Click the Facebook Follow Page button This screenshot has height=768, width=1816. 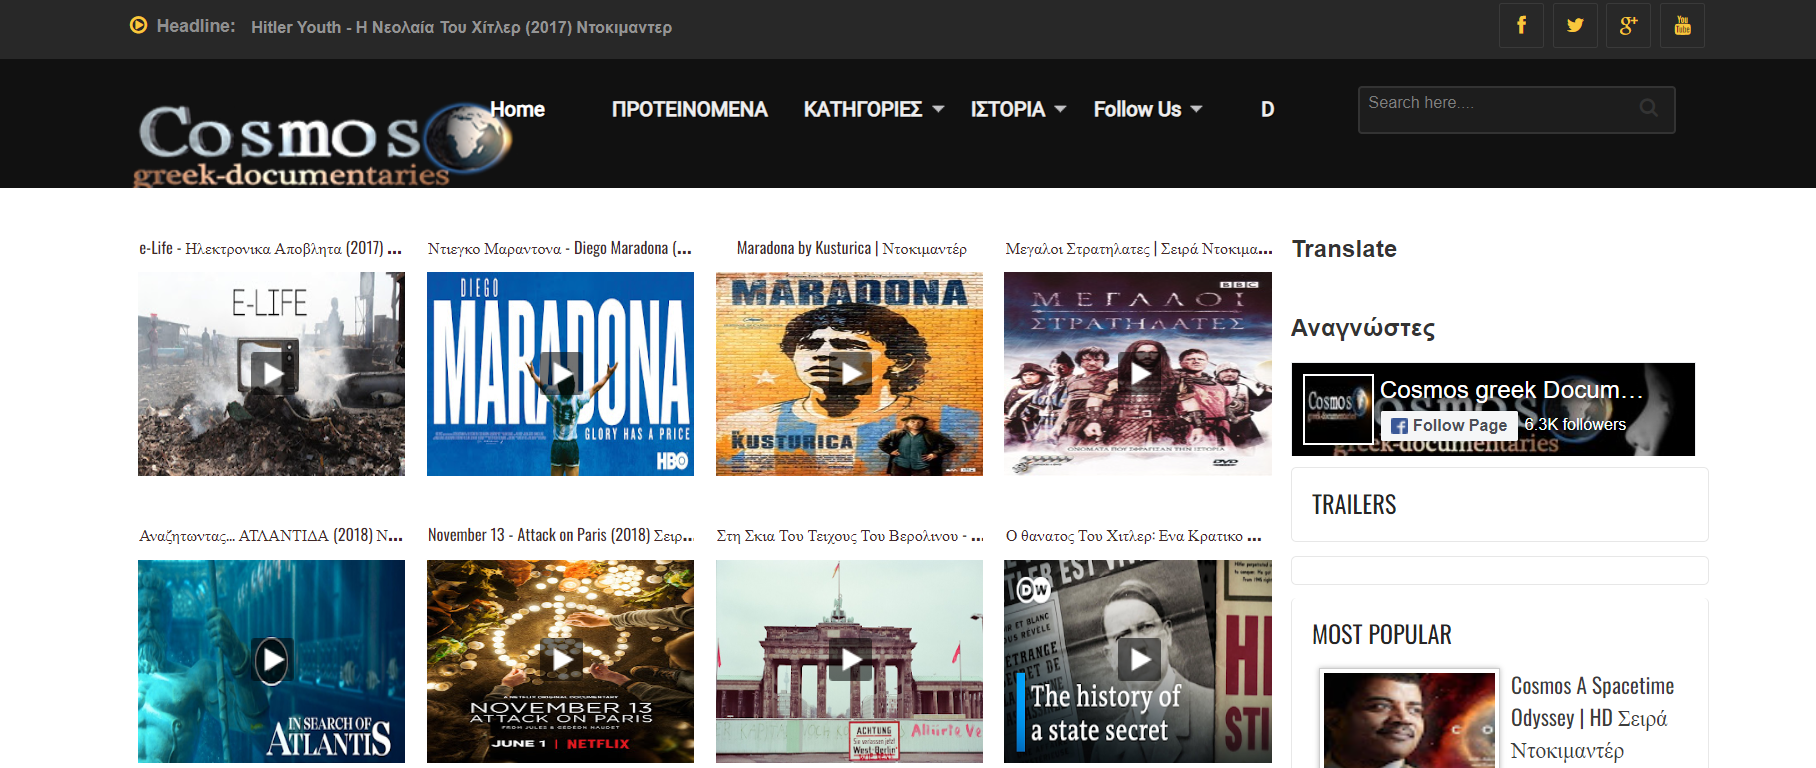point(1449,425)
